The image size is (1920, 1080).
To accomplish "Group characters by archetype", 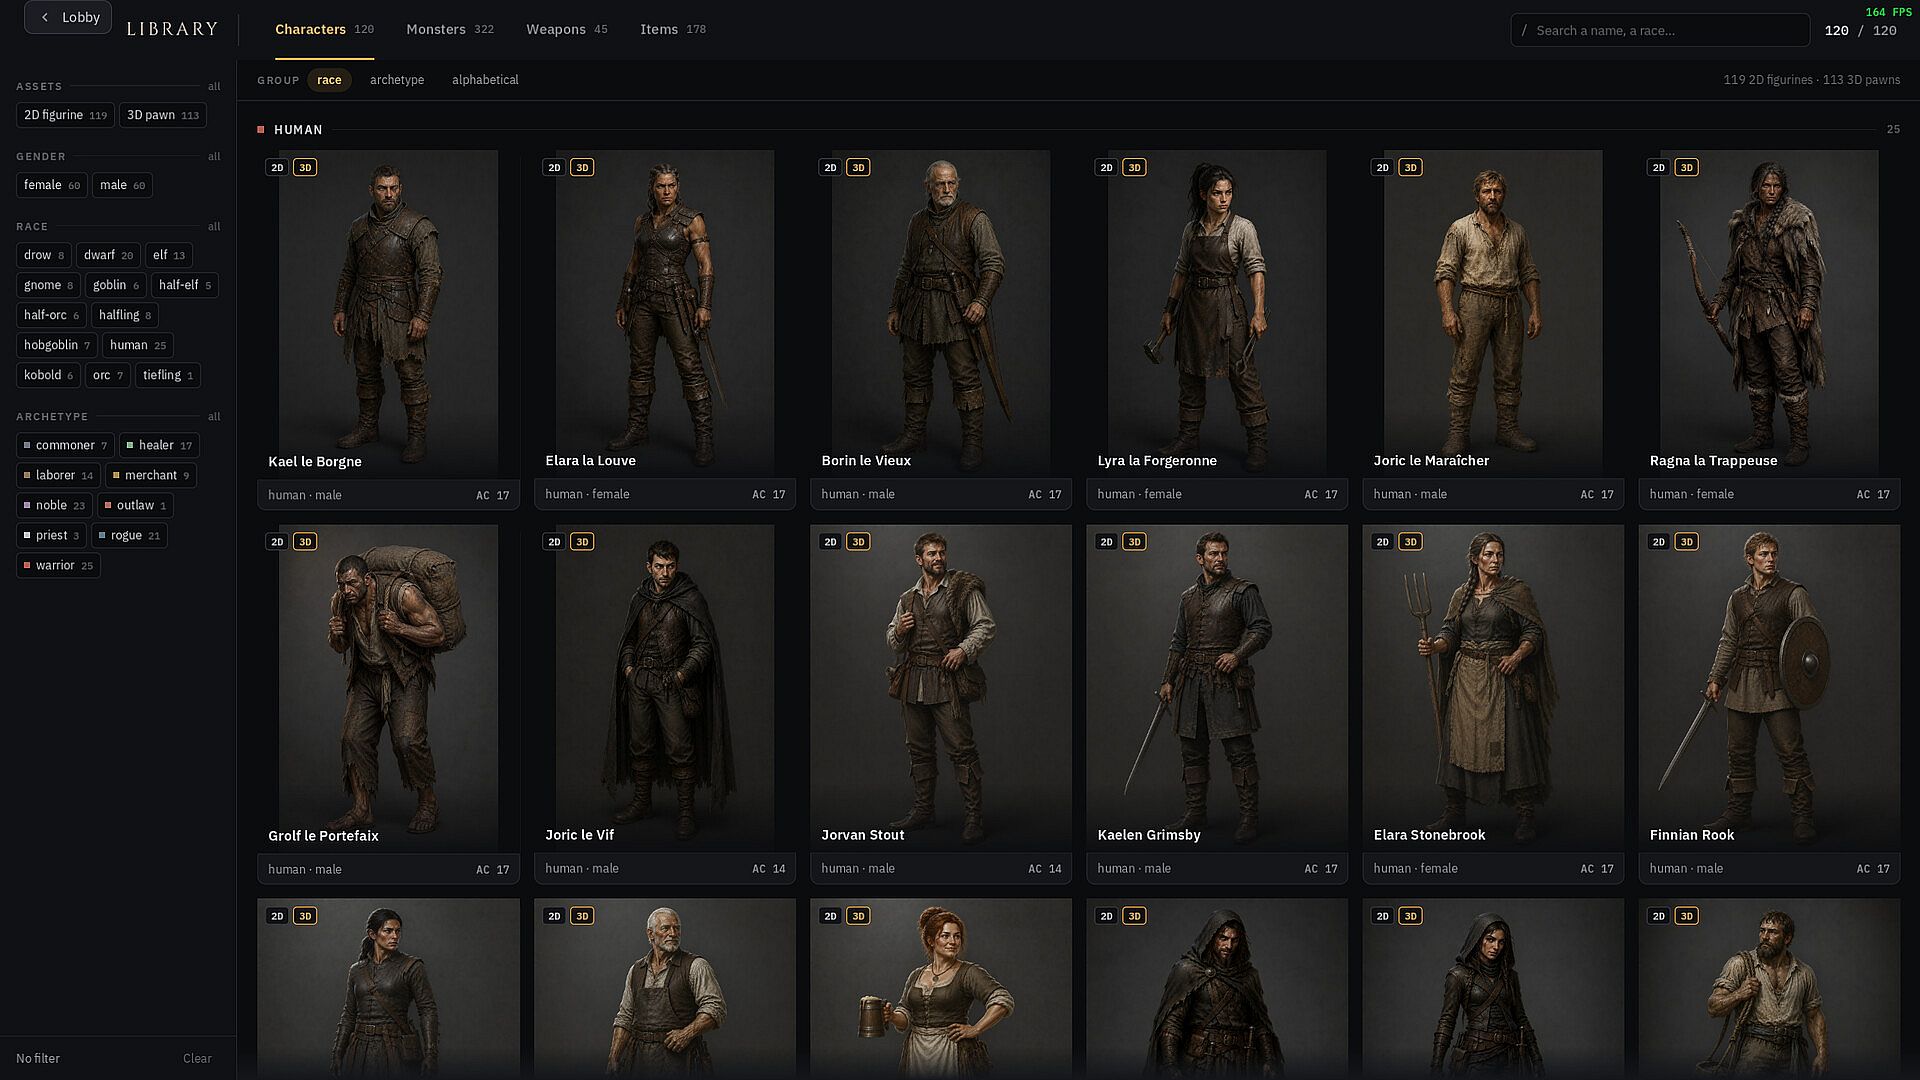I will coord(397,80).
